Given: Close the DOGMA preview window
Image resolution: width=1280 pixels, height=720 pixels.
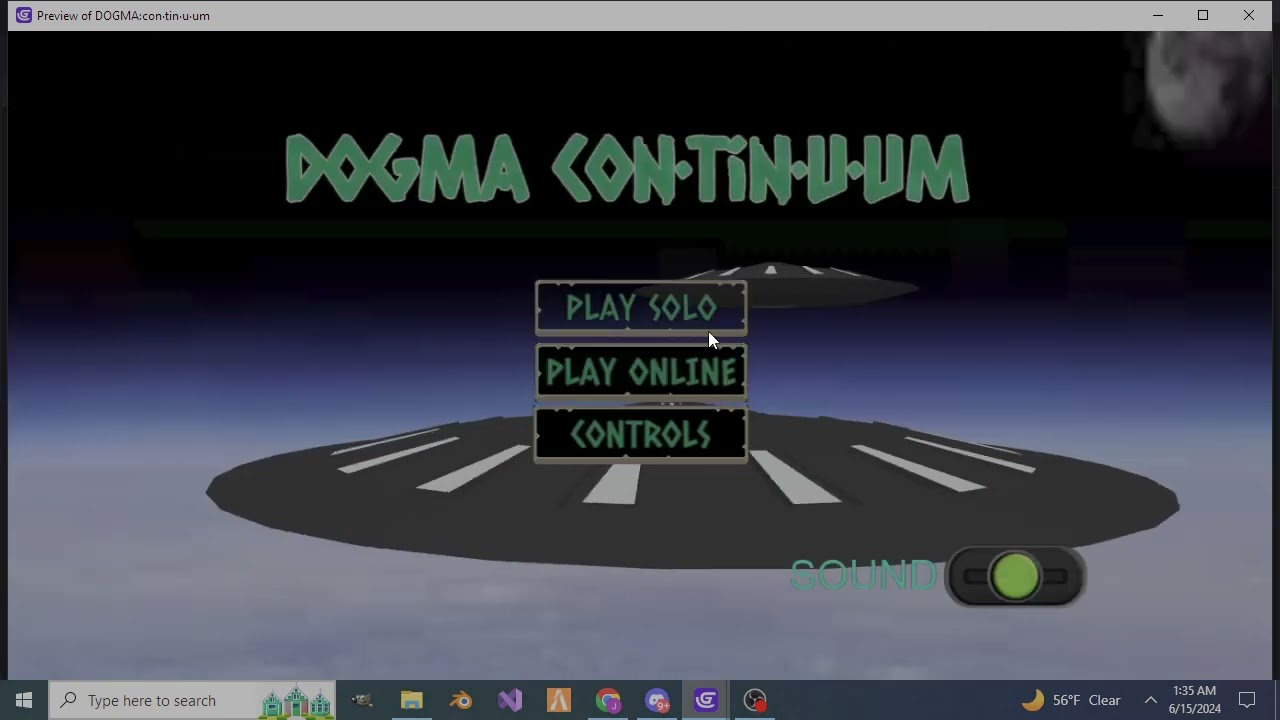Looking at the screenshot, I should [1249, 15].
